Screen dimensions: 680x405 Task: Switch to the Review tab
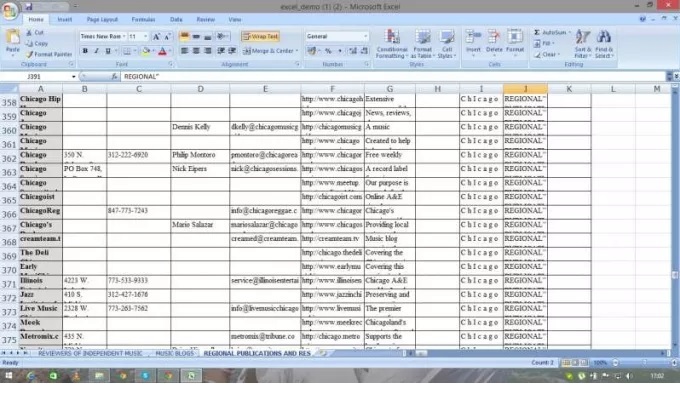point(206,20)
